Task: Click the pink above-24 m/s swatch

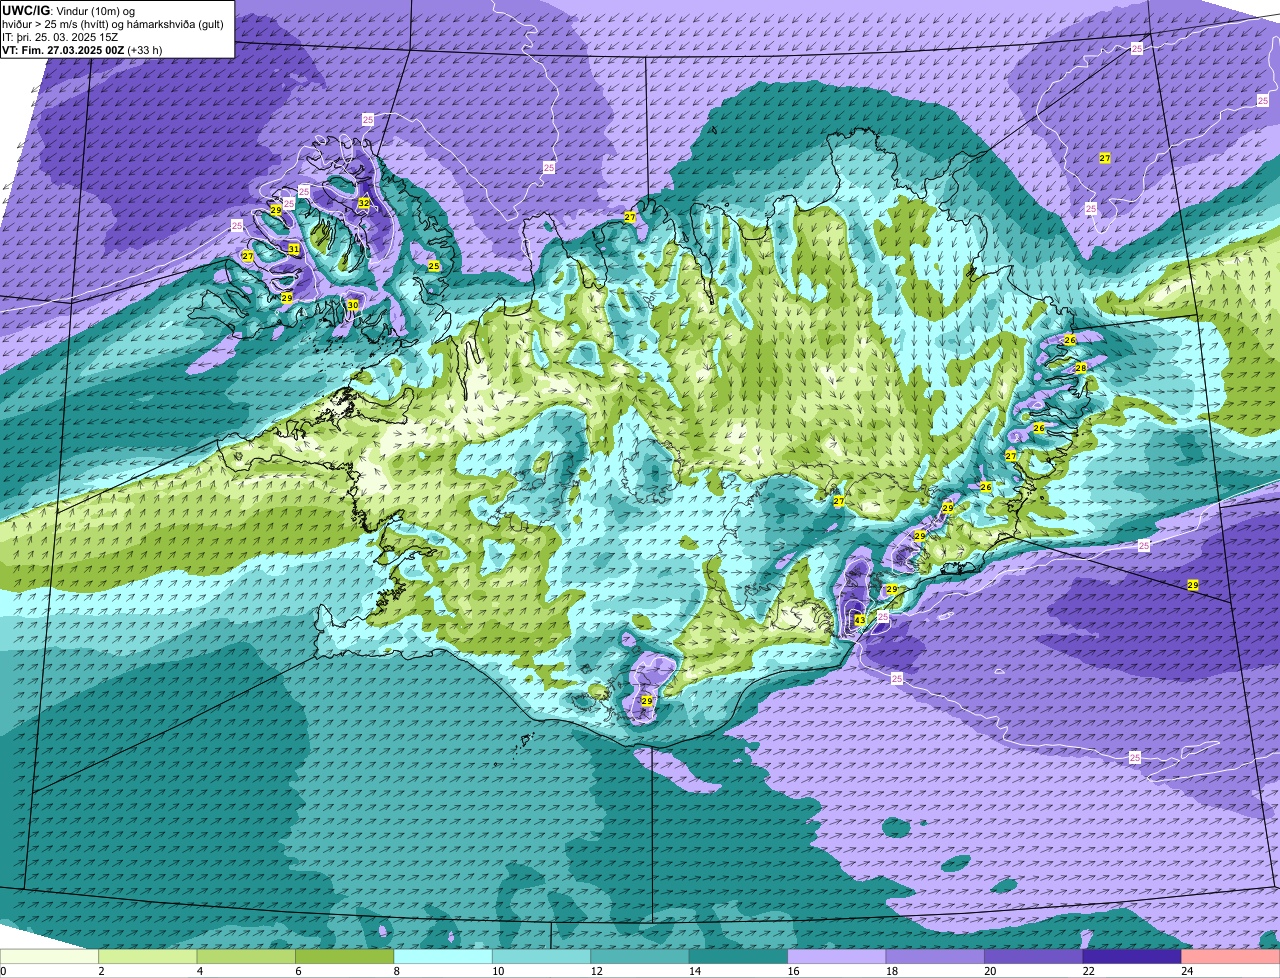Action: (1231, 956)
